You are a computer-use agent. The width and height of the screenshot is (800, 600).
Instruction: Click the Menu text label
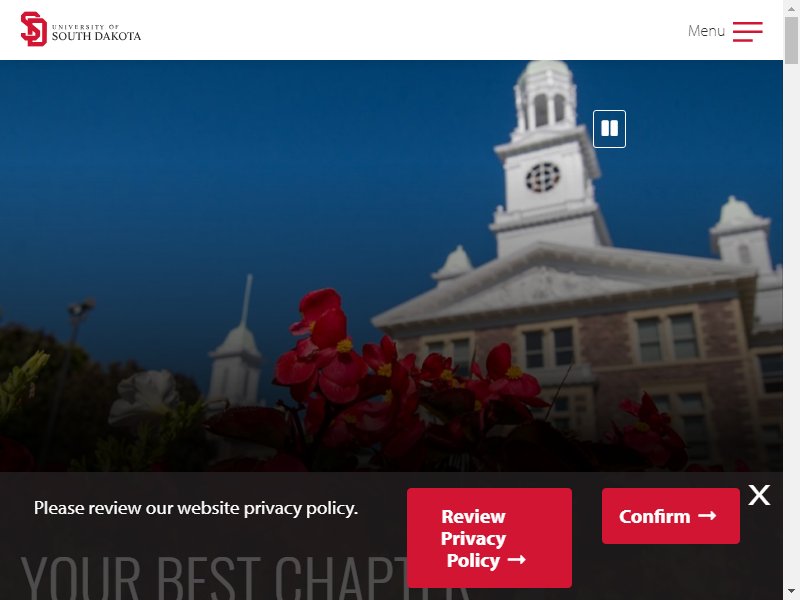point(706,31)
